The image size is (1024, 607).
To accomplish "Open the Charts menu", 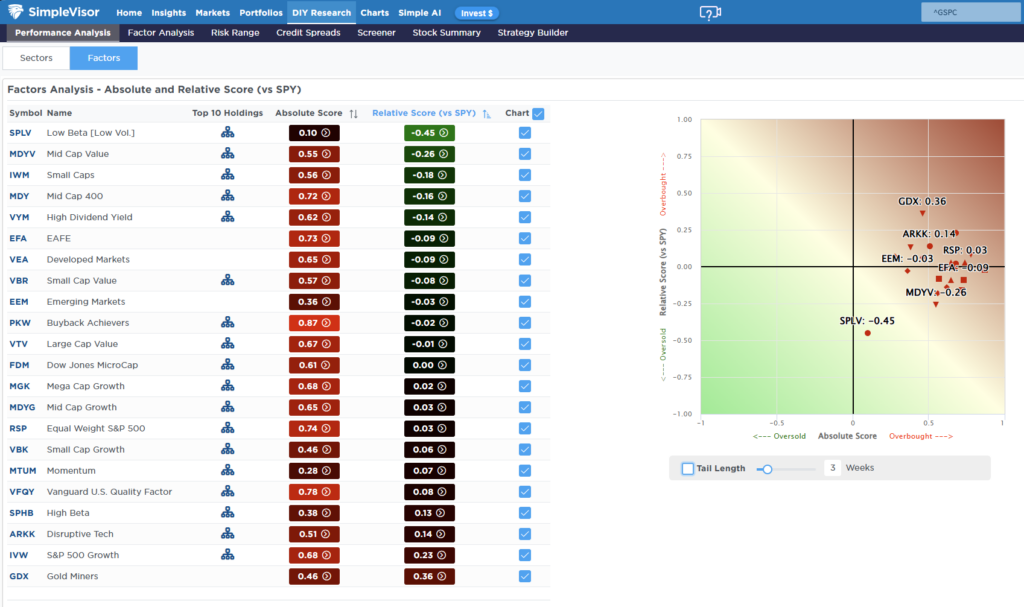I will click(x=374, y=12).
